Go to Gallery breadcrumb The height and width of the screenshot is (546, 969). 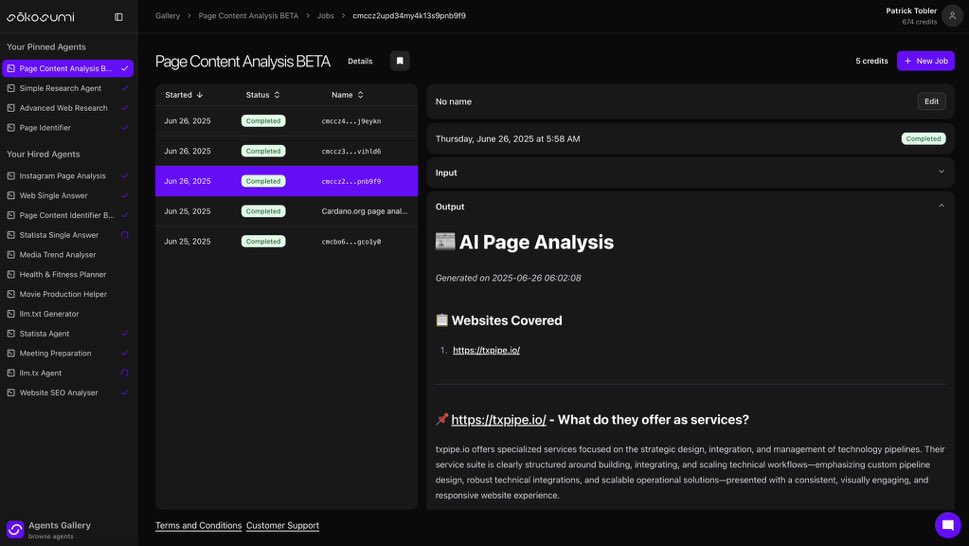167,16
